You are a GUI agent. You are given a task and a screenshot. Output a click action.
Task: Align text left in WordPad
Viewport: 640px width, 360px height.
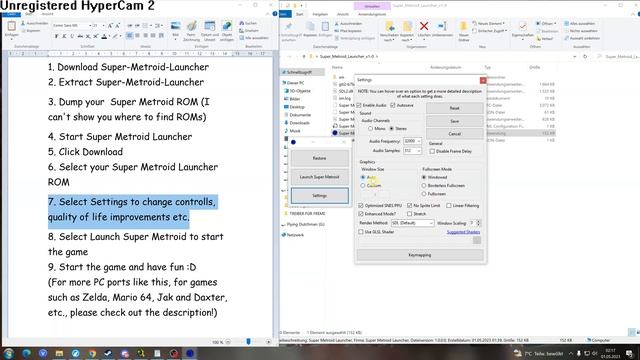[x=129, y=36]
